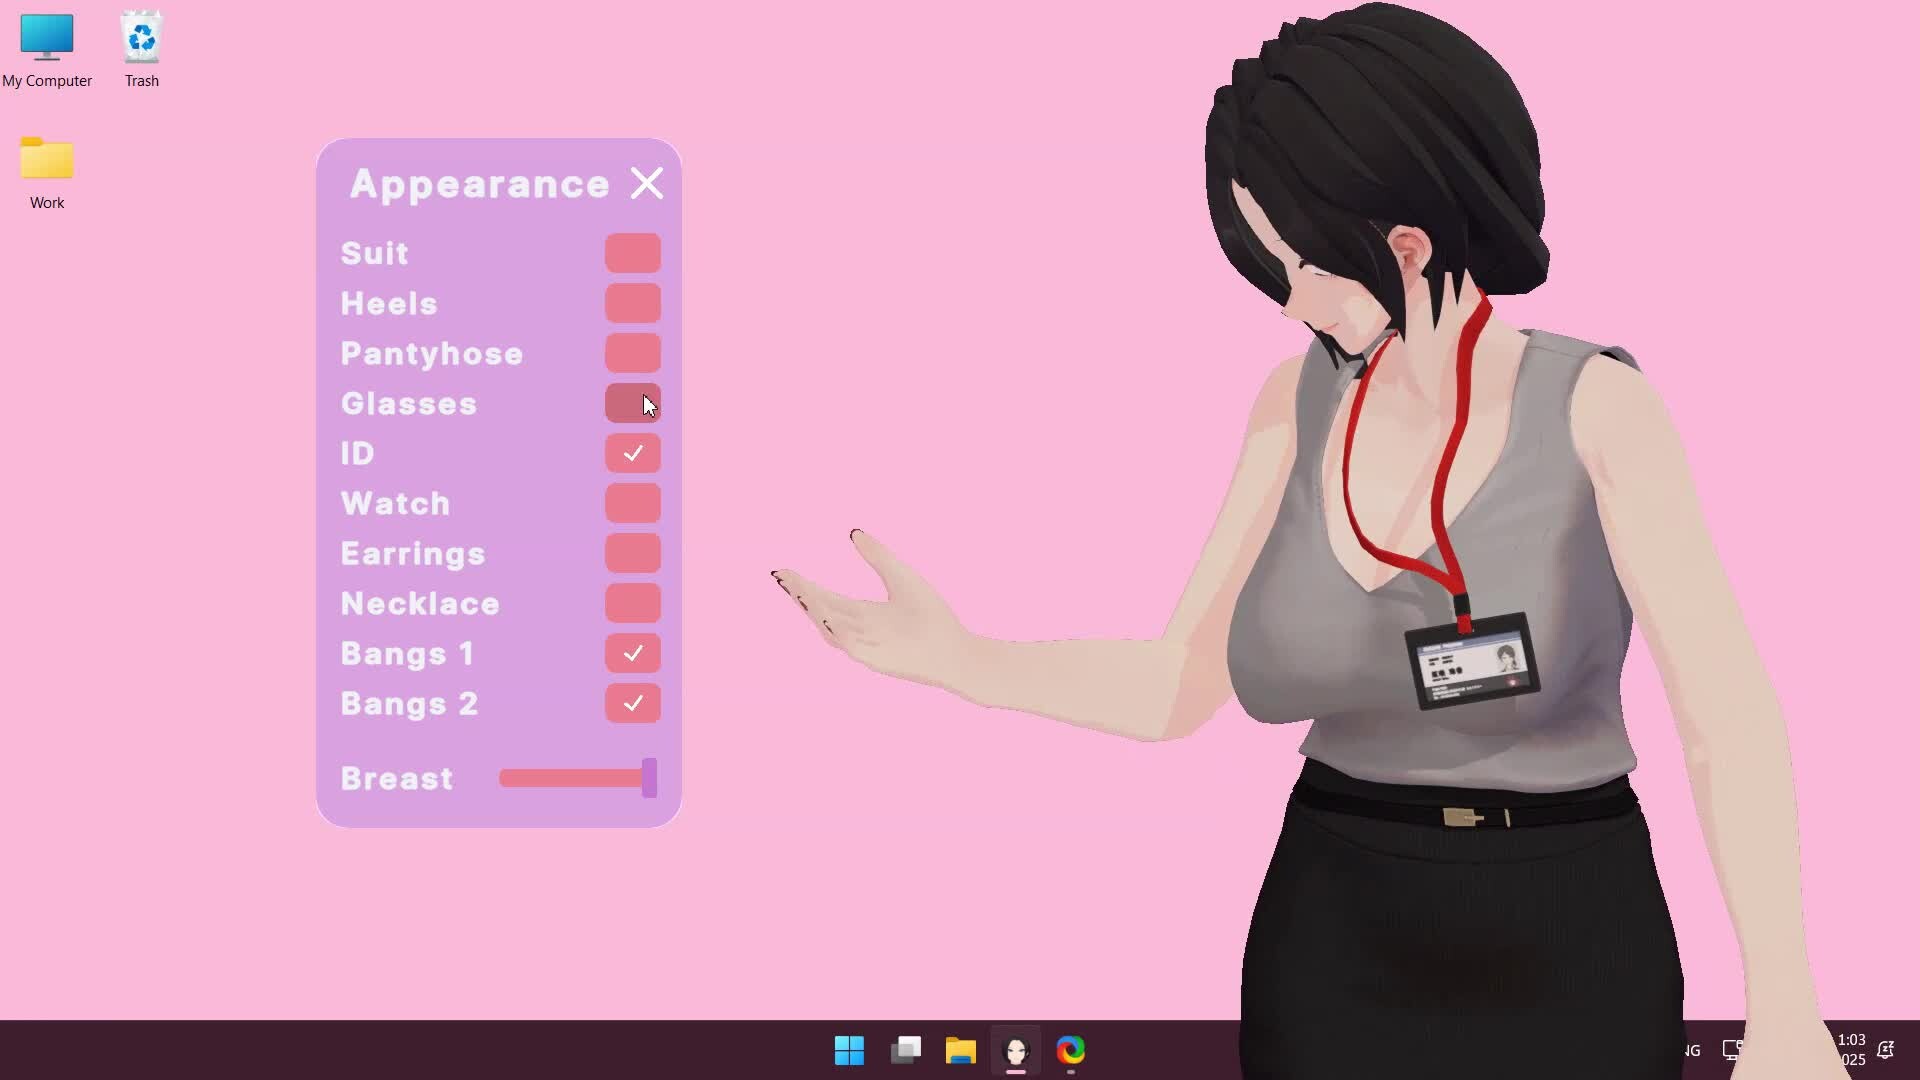
Task: Click the Breast slider track
Action: click(x=570, y=778)
